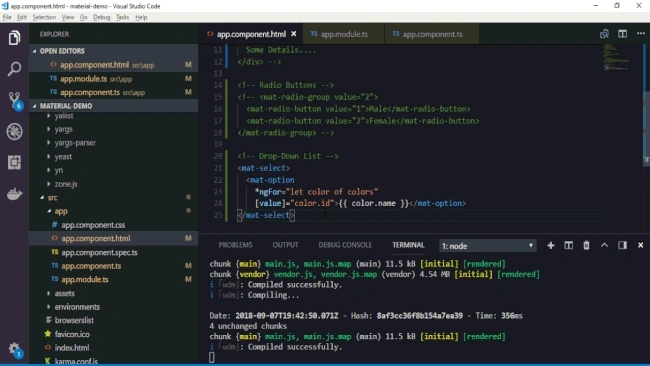Select app.component.html in Open Editors
Screen dimensions: 650x366
click(x=113, y=65)
